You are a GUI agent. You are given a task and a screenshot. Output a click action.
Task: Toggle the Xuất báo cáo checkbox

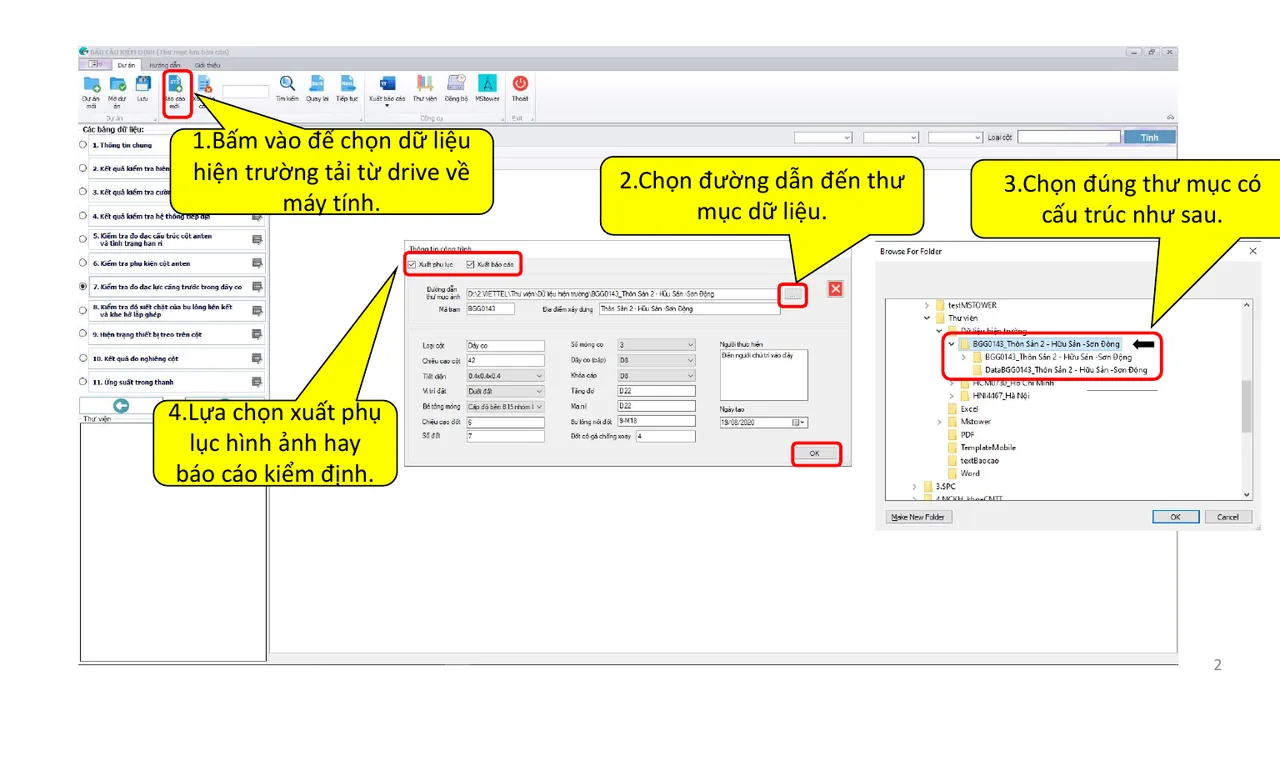[x=470, y=264]
